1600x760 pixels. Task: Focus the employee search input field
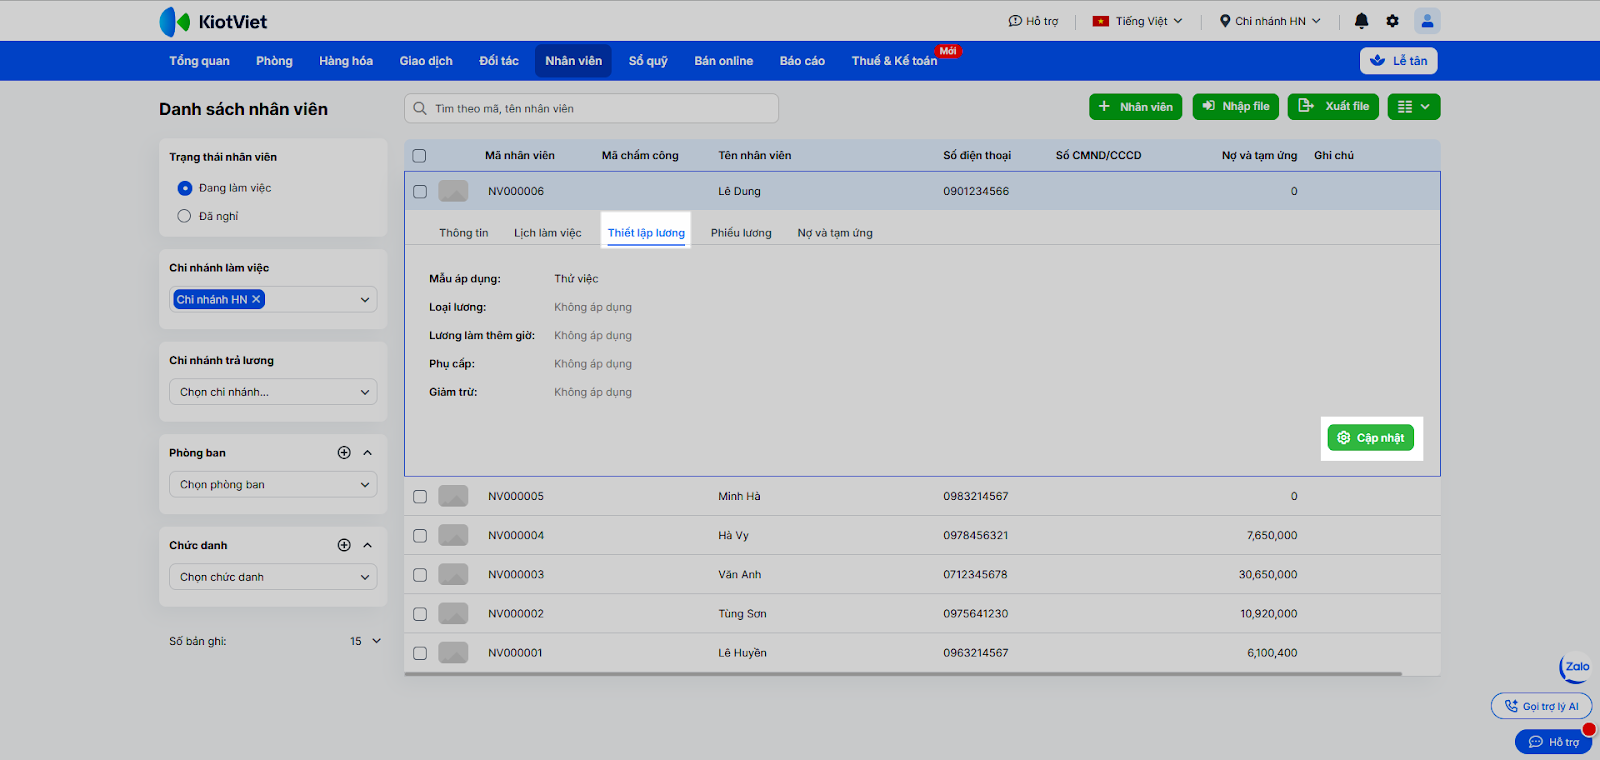pos(600,109)
